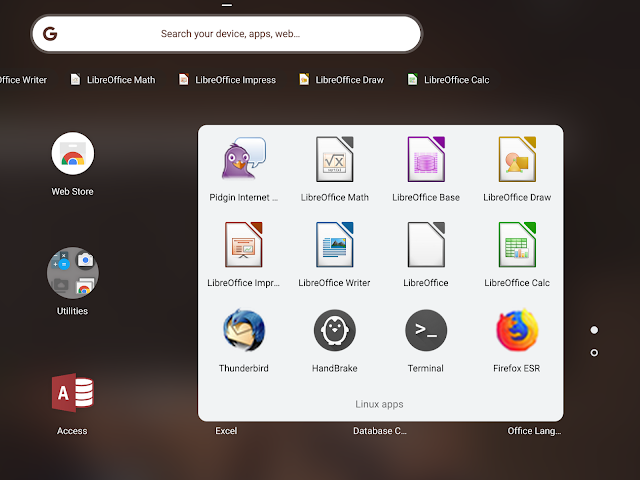This screenshot has width=640, height=480.
Task: Click the Google G logo in search
Action: click(x=50, y=33)
